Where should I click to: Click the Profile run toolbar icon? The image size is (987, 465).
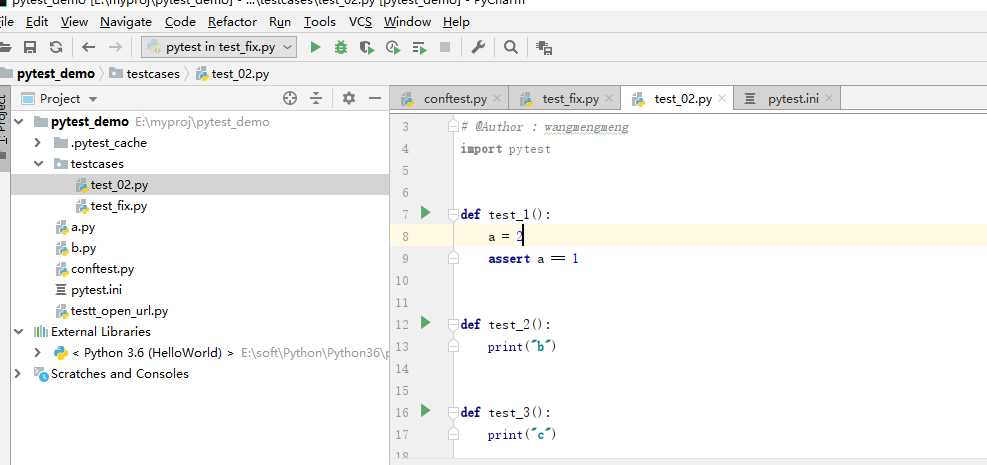pyautogui.click(x=393, y=47)
